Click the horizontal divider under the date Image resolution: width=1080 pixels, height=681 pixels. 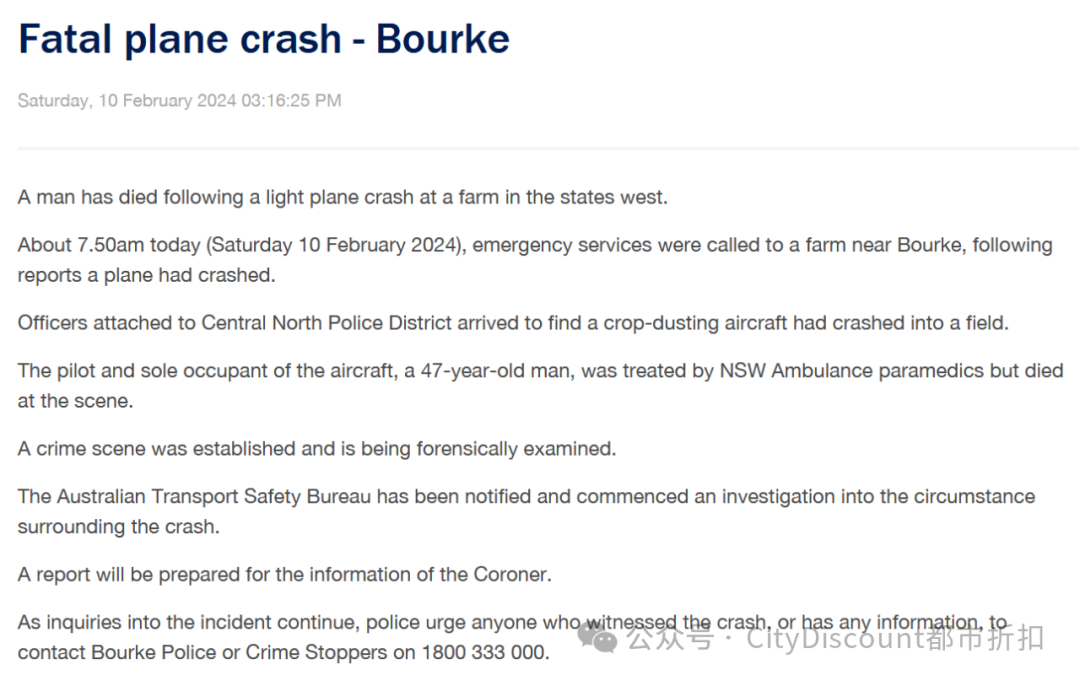548,148
